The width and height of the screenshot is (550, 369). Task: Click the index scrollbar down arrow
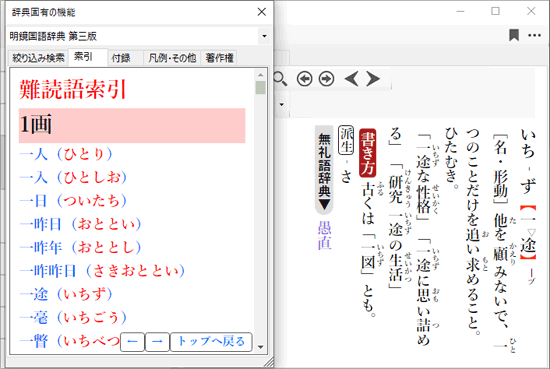[260, 347]
